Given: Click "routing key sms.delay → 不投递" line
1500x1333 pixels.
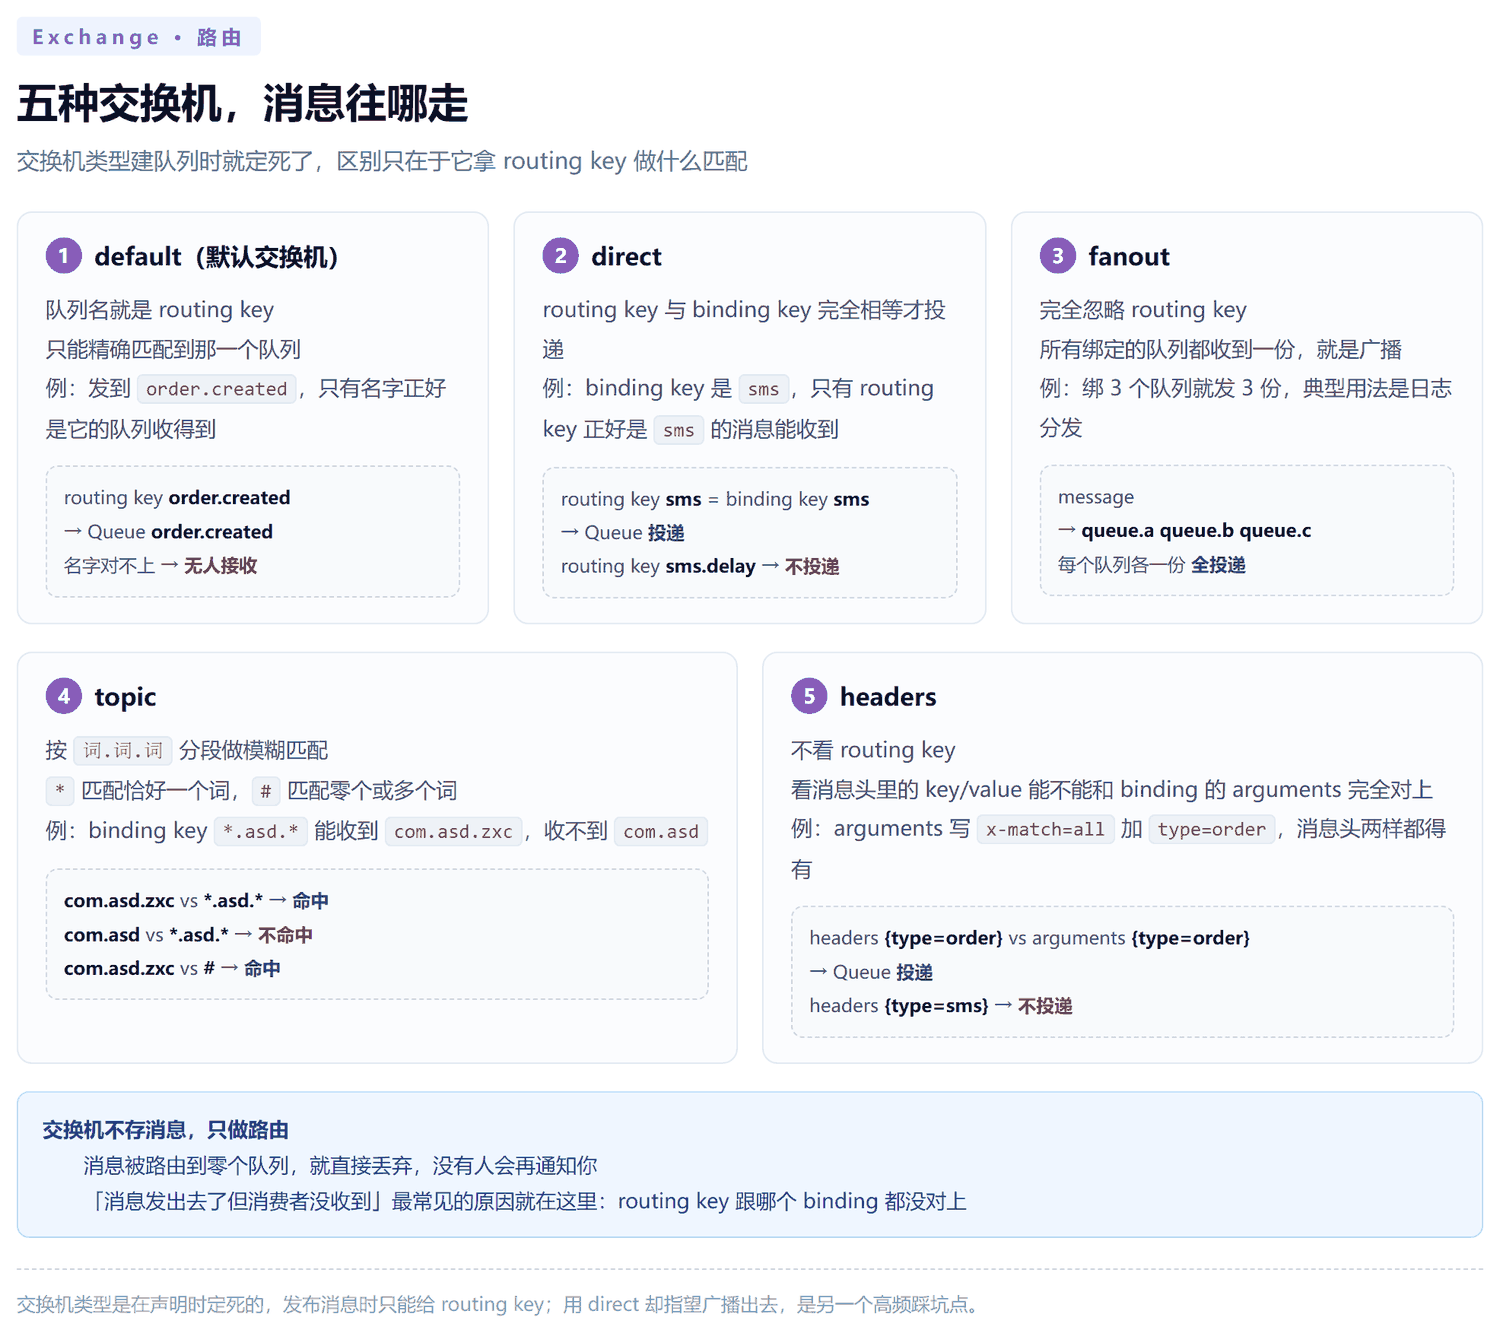Looking at the screenshot, I should click(x=700, y=566).
